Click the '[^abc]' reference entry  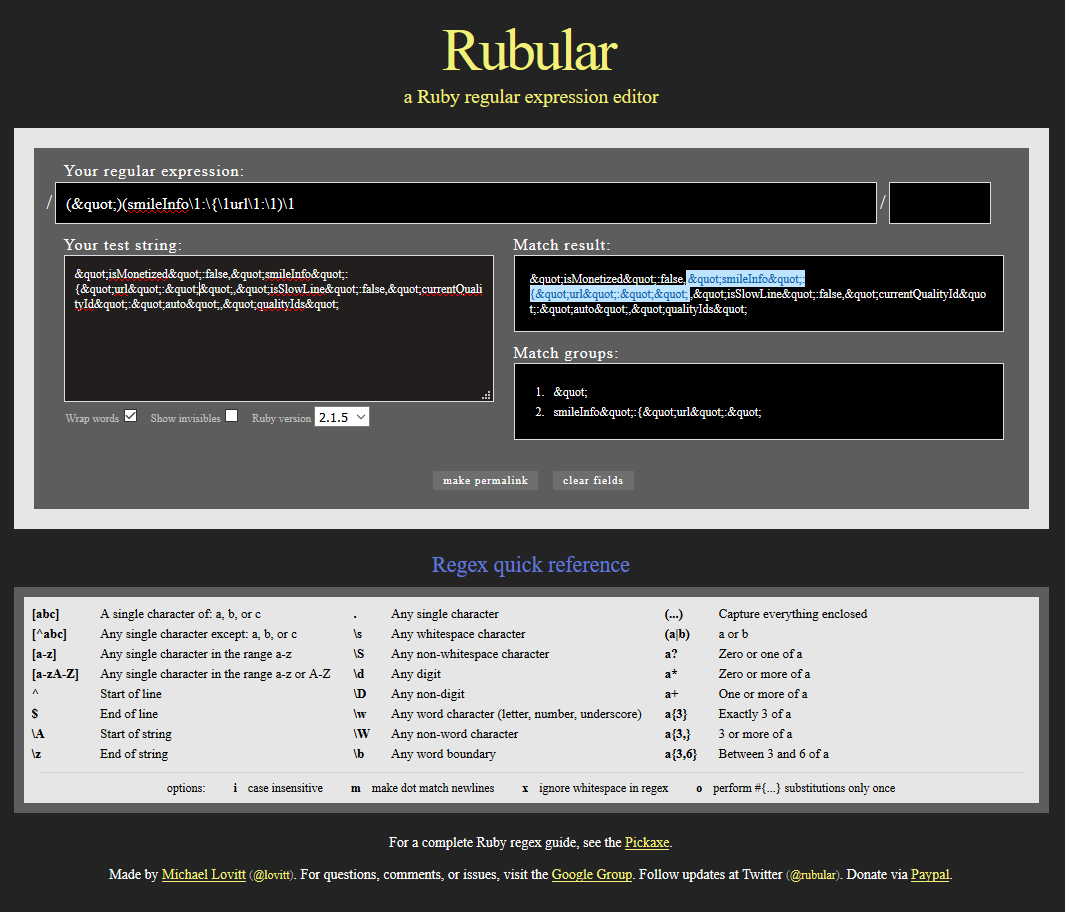49,634
